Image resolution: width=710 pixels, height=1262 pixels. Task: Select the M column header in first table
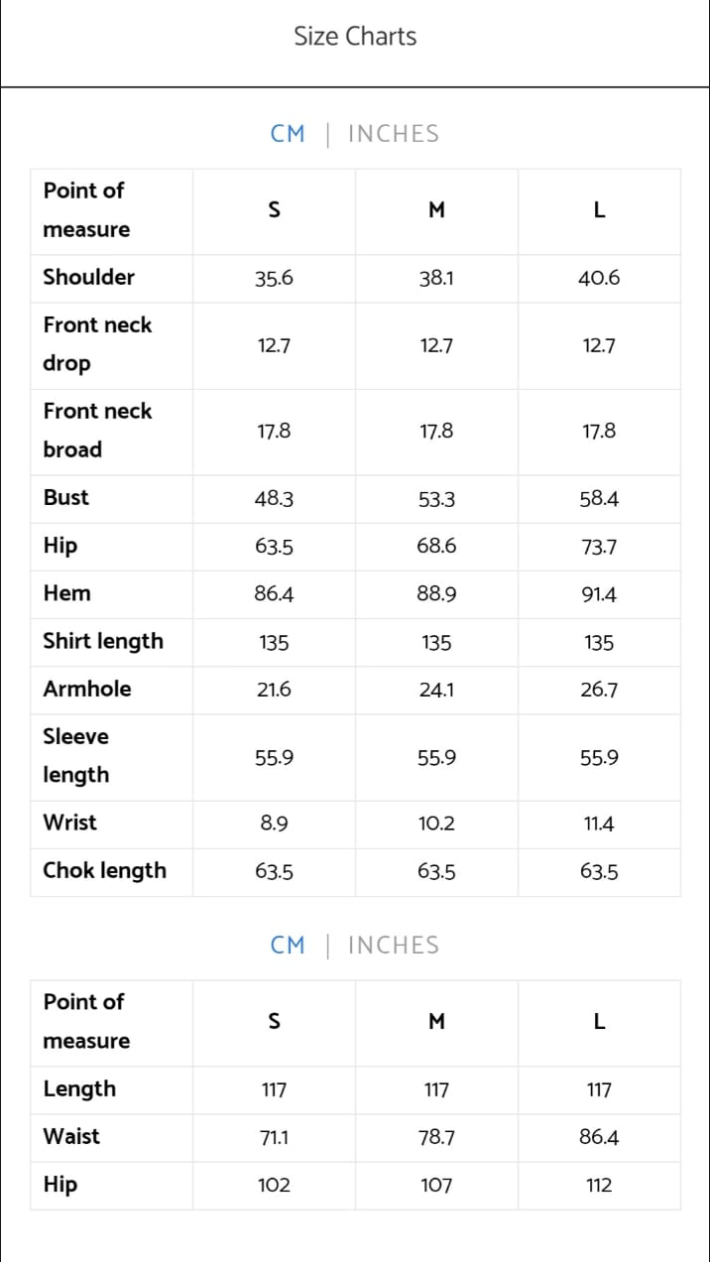436,211
